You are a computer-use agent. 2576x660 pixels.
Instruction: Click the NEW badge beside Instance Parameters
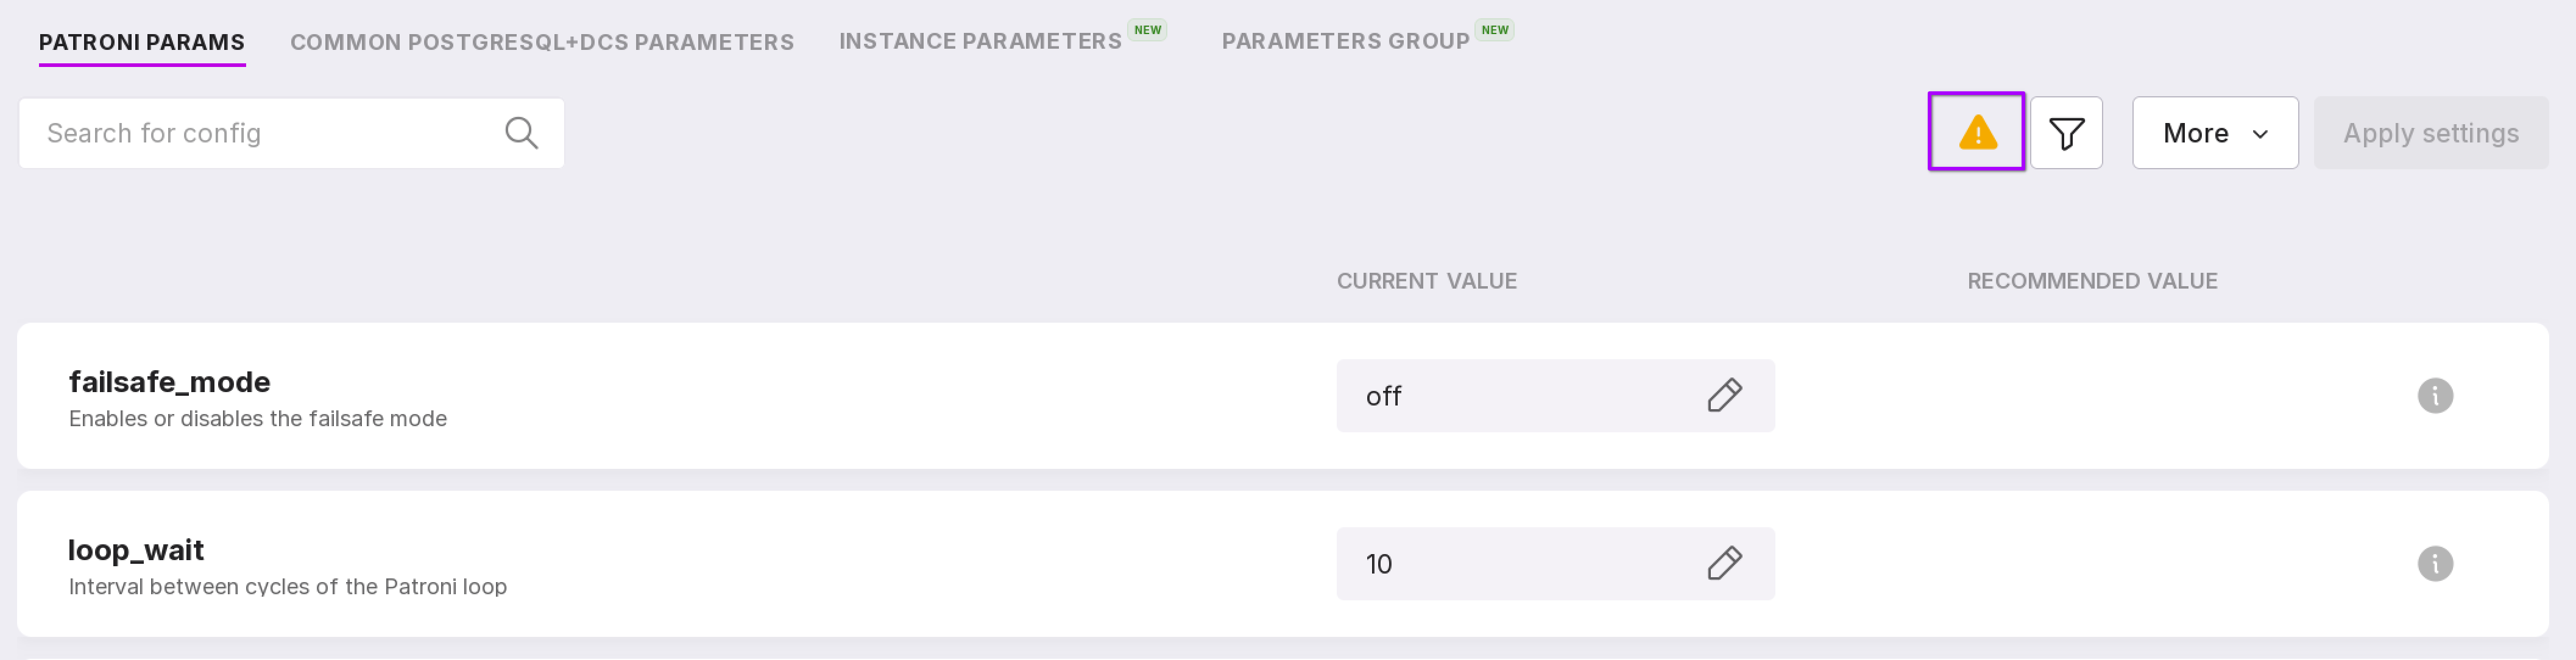coord(1147,30)
